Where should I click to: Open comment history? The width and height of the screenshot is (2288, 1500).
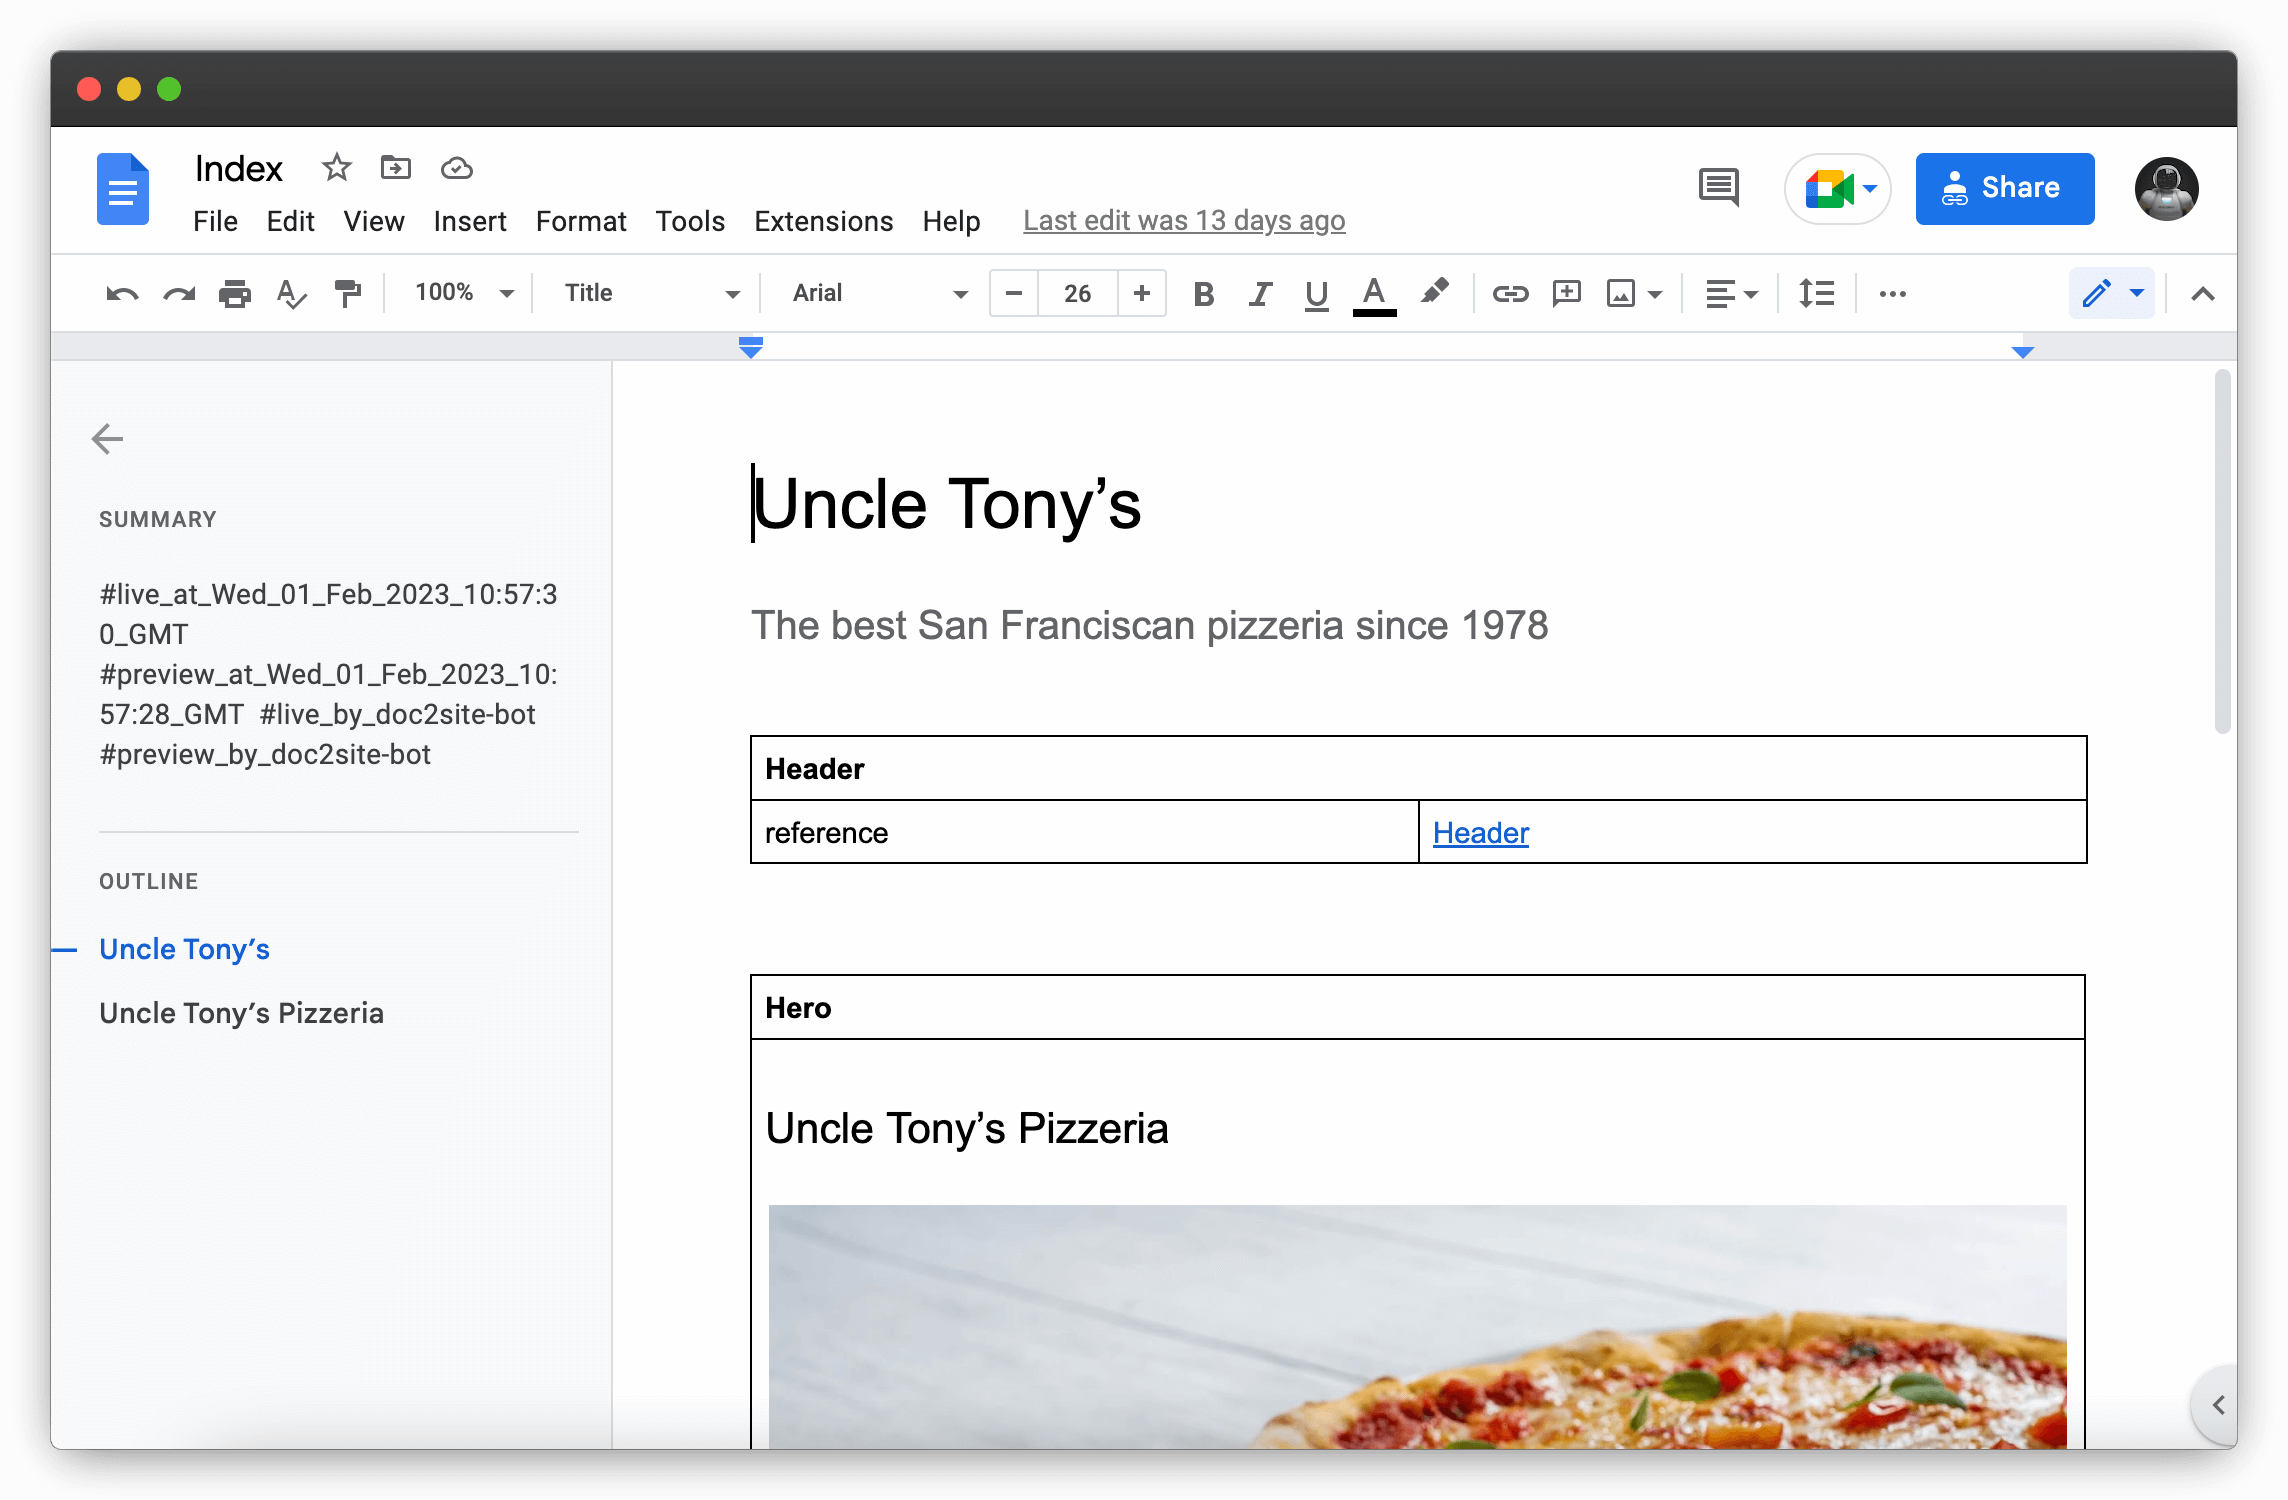tap(1717, 188)
